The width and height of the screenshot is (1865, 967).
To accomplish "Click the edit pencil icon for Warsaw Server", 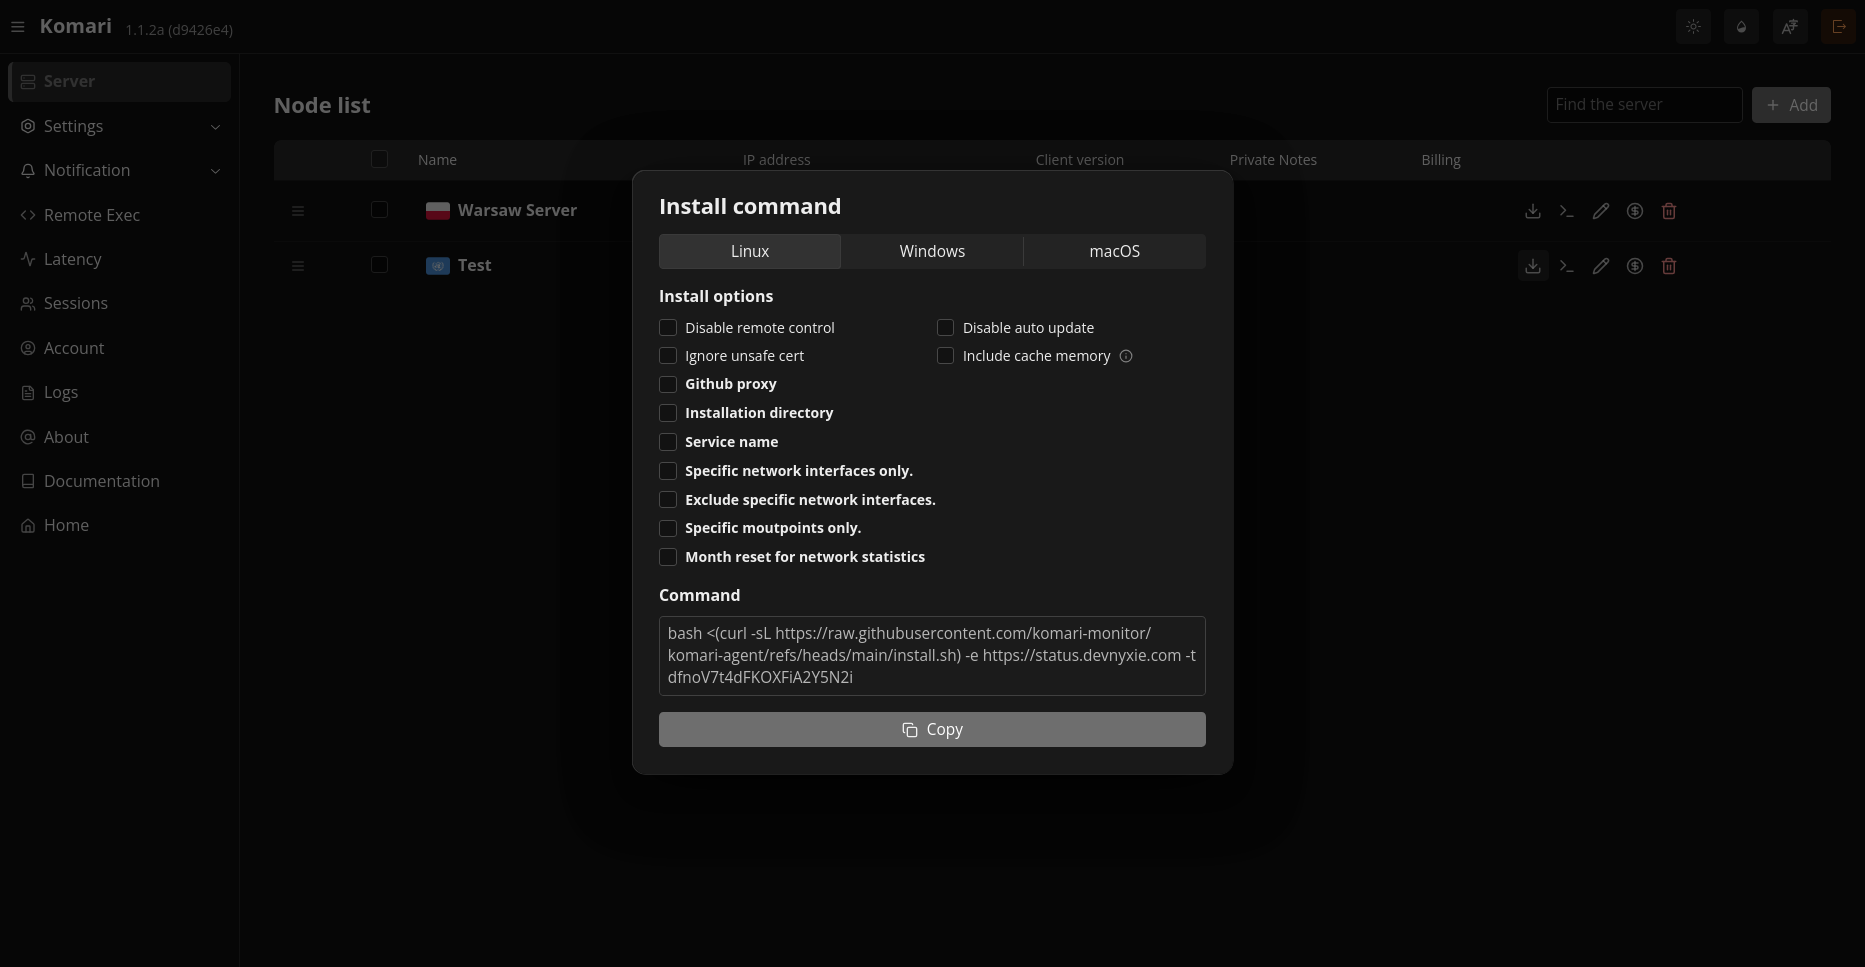I will [x=1601, y=211].
